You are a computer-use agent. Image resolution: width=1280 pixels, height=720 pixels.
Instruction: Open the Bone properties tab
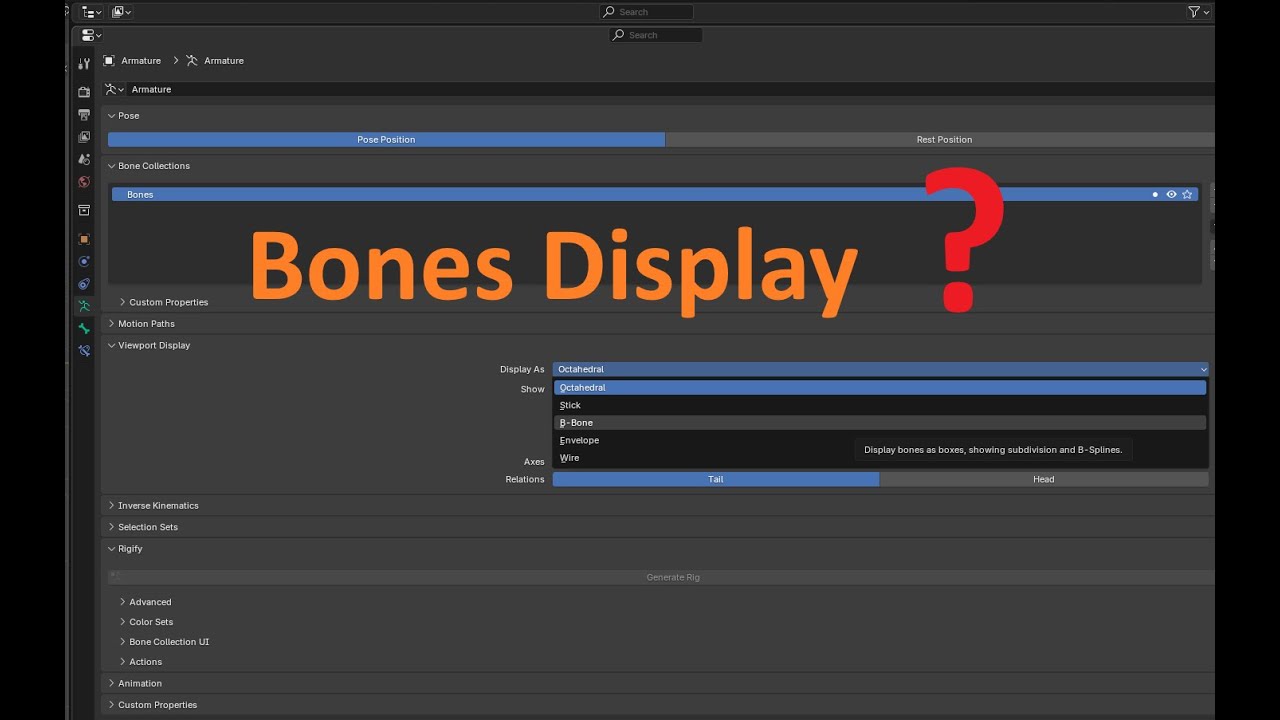pos(84,328)
